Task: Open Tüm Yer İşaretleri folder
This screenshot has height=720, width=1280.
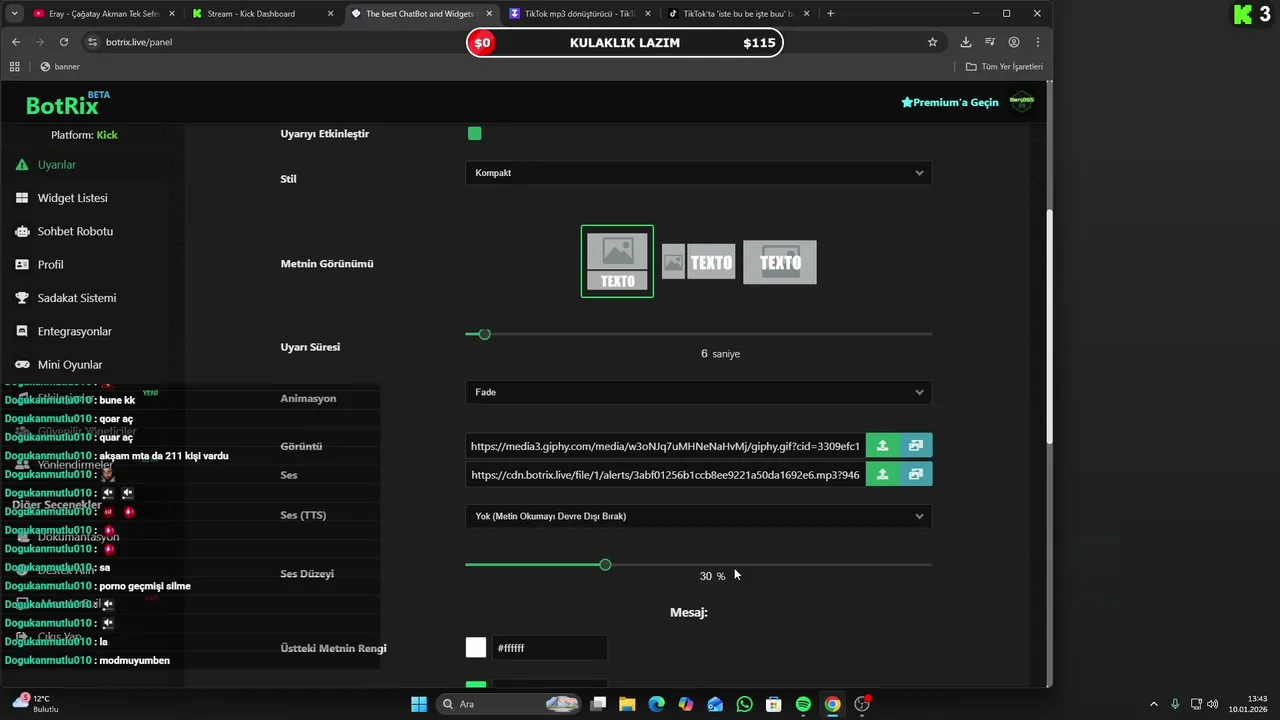Action: 1004,67
